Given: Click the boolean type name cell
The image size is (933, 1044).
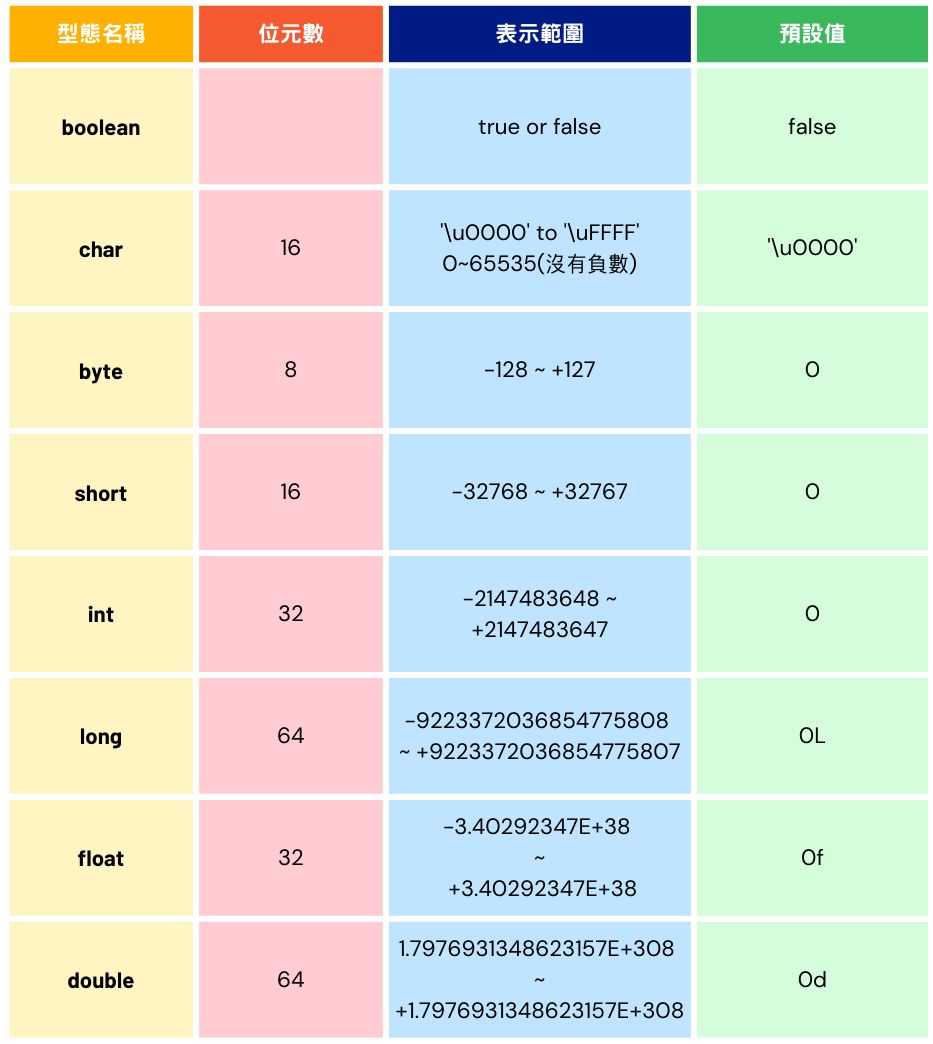Looking at the screenshot, I should coord(101,127).
